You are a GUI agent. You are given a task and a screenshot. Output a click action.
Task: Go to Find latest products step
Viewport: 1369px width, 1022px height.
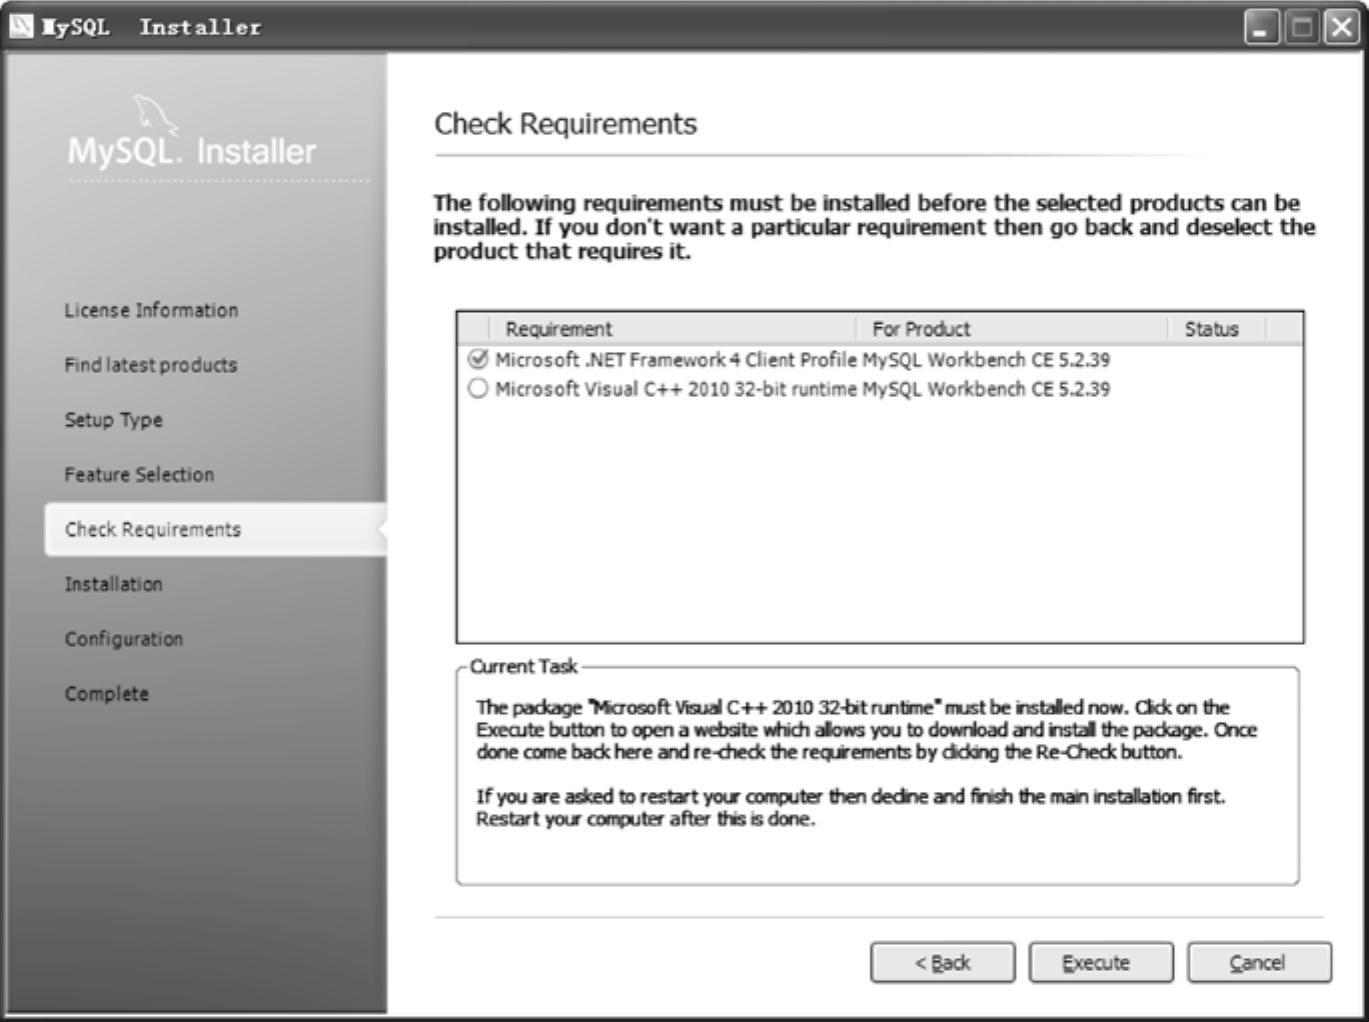click(x=151, y=365)
